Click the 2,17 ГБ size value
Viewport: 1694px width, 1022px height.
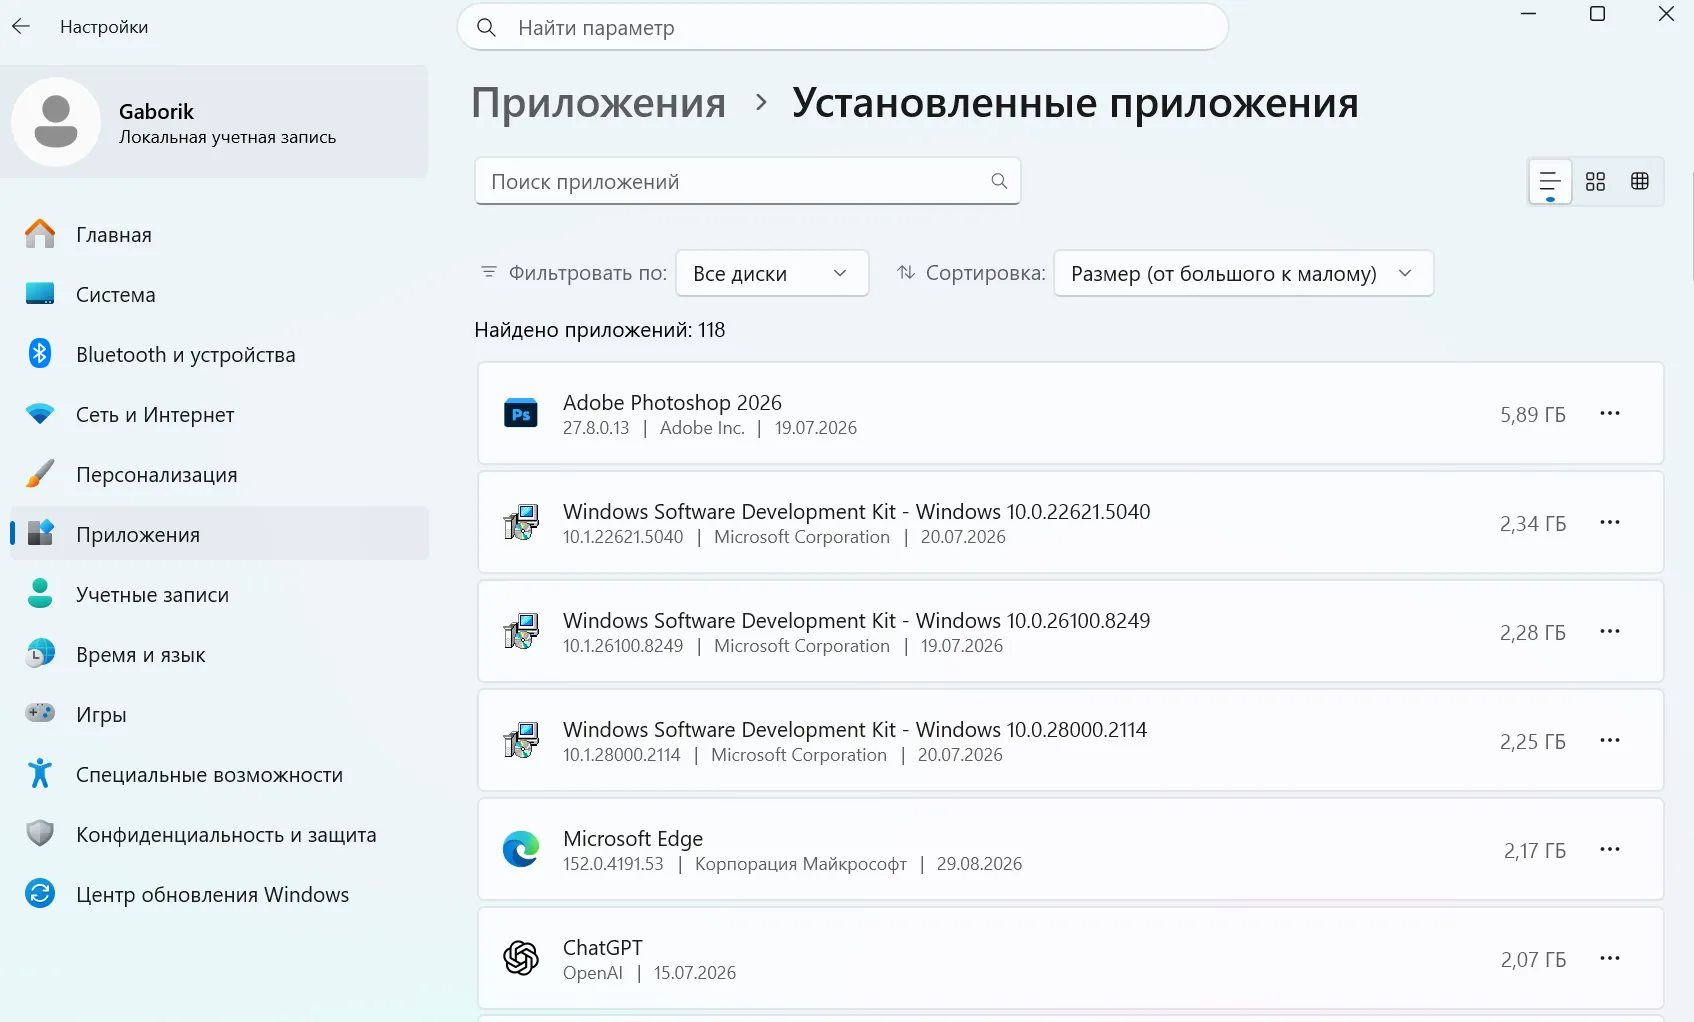coord(1535,850)
